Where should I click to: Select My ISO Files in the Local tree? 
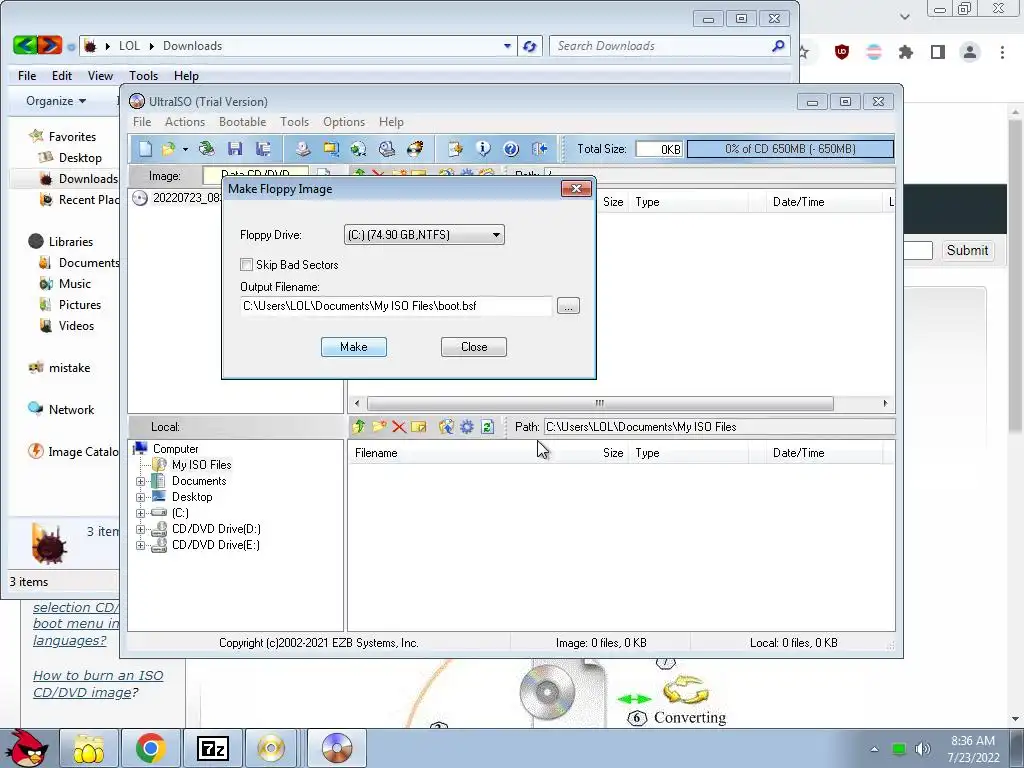pos(201,465)
